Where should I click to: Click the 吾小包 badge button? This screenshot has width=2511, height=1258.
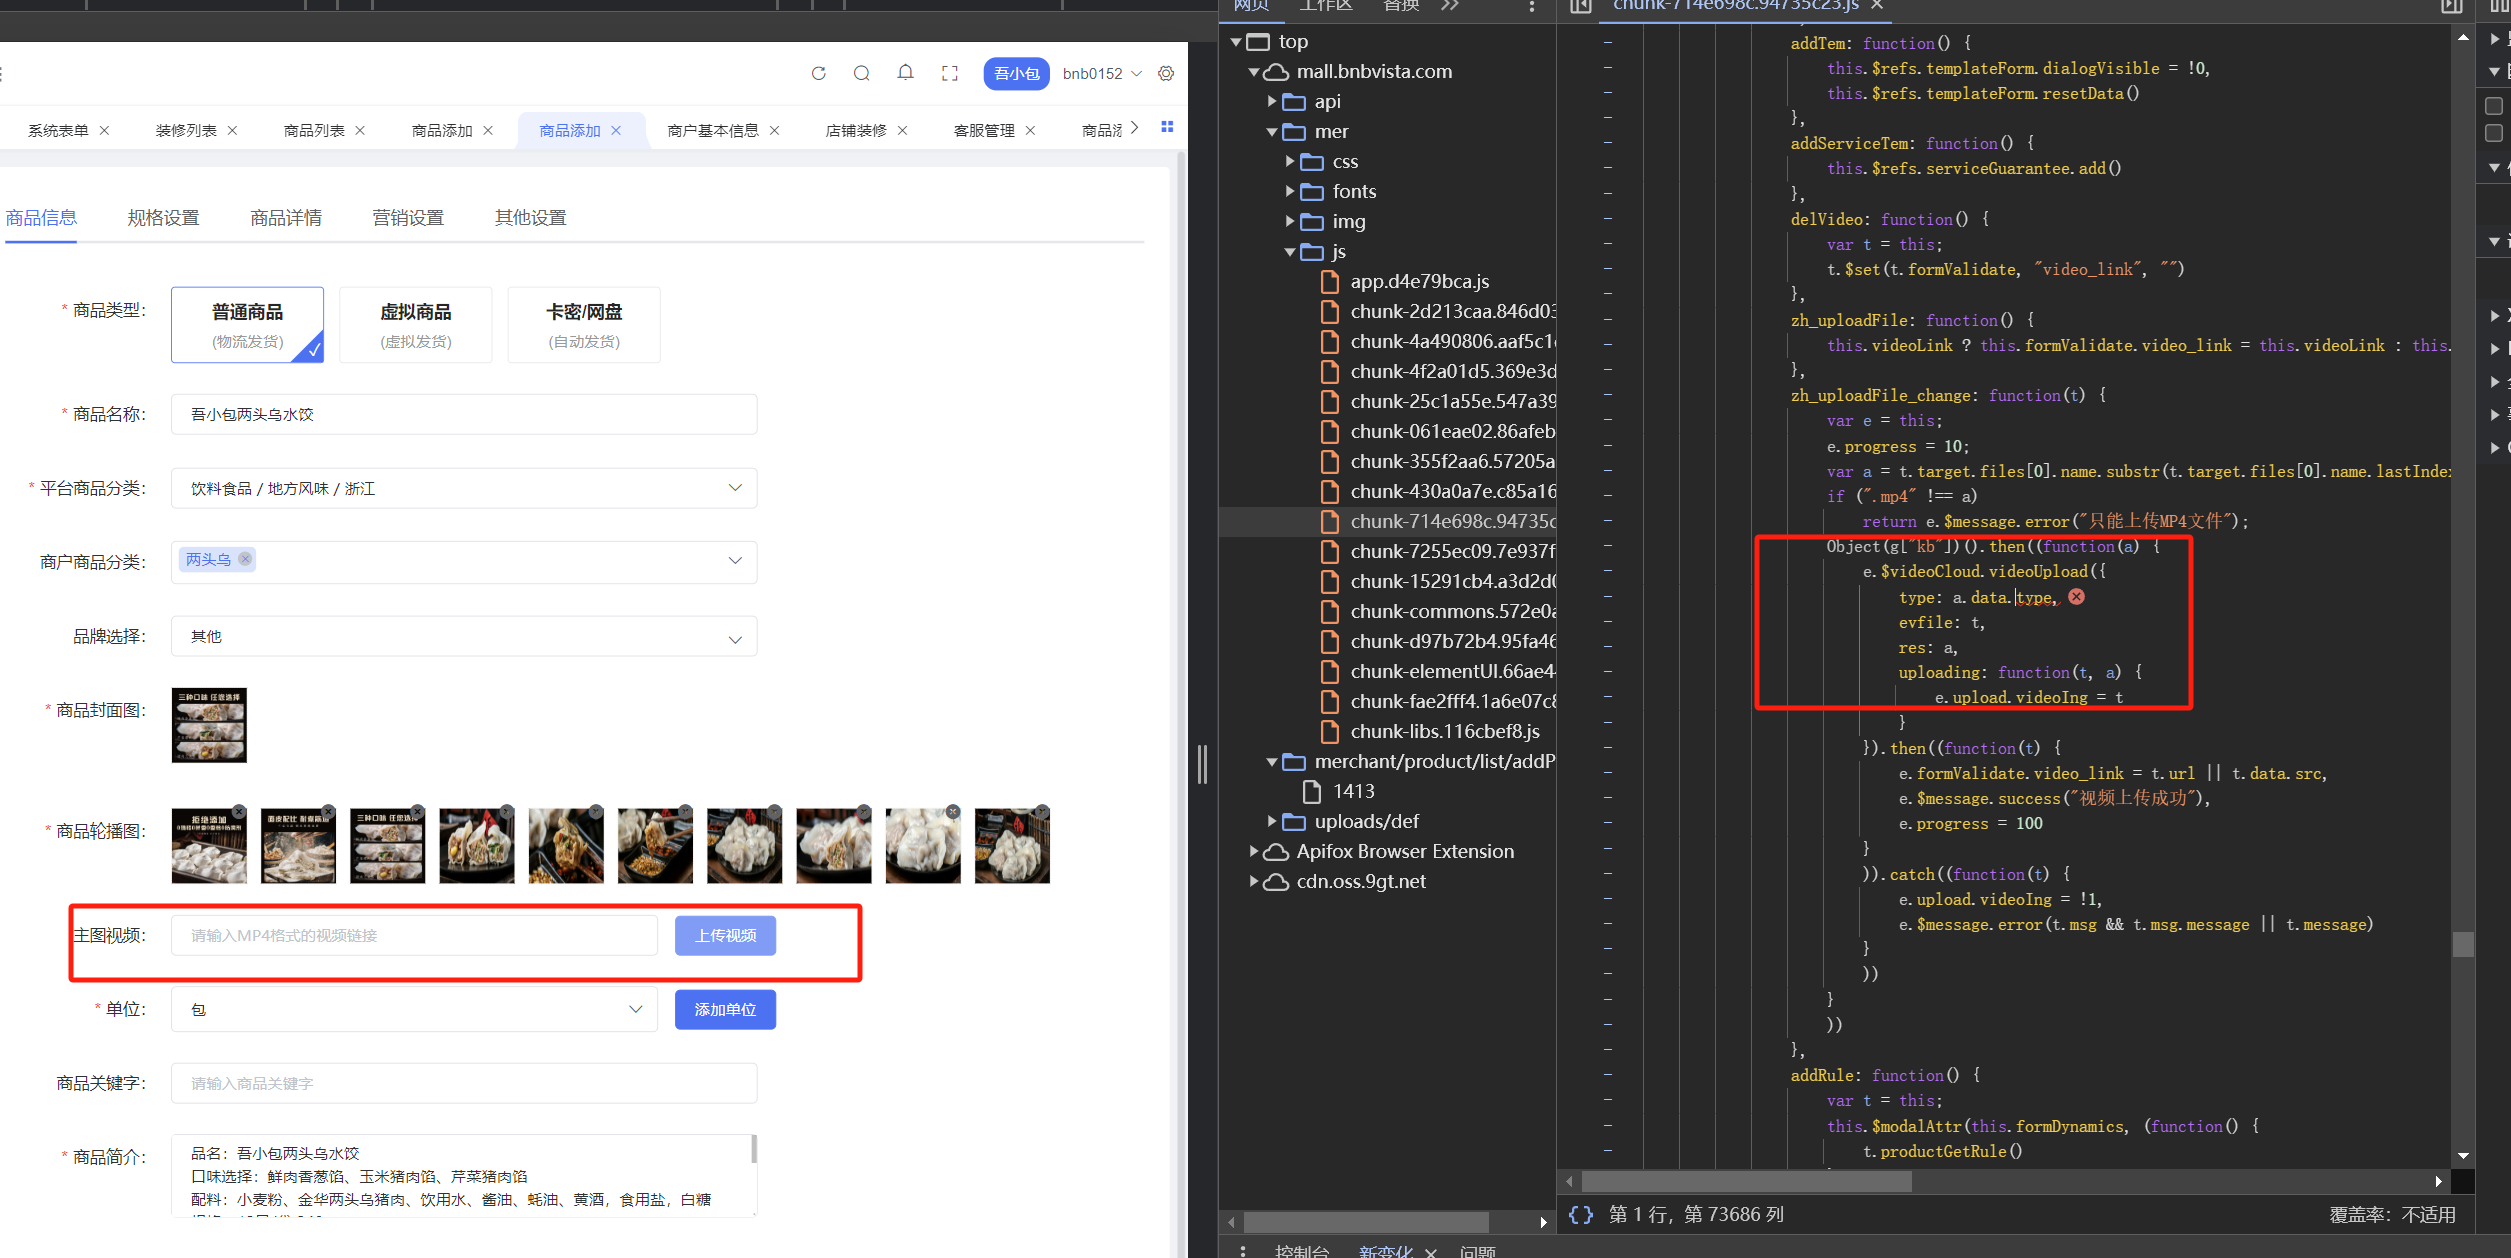[1016, 73]
